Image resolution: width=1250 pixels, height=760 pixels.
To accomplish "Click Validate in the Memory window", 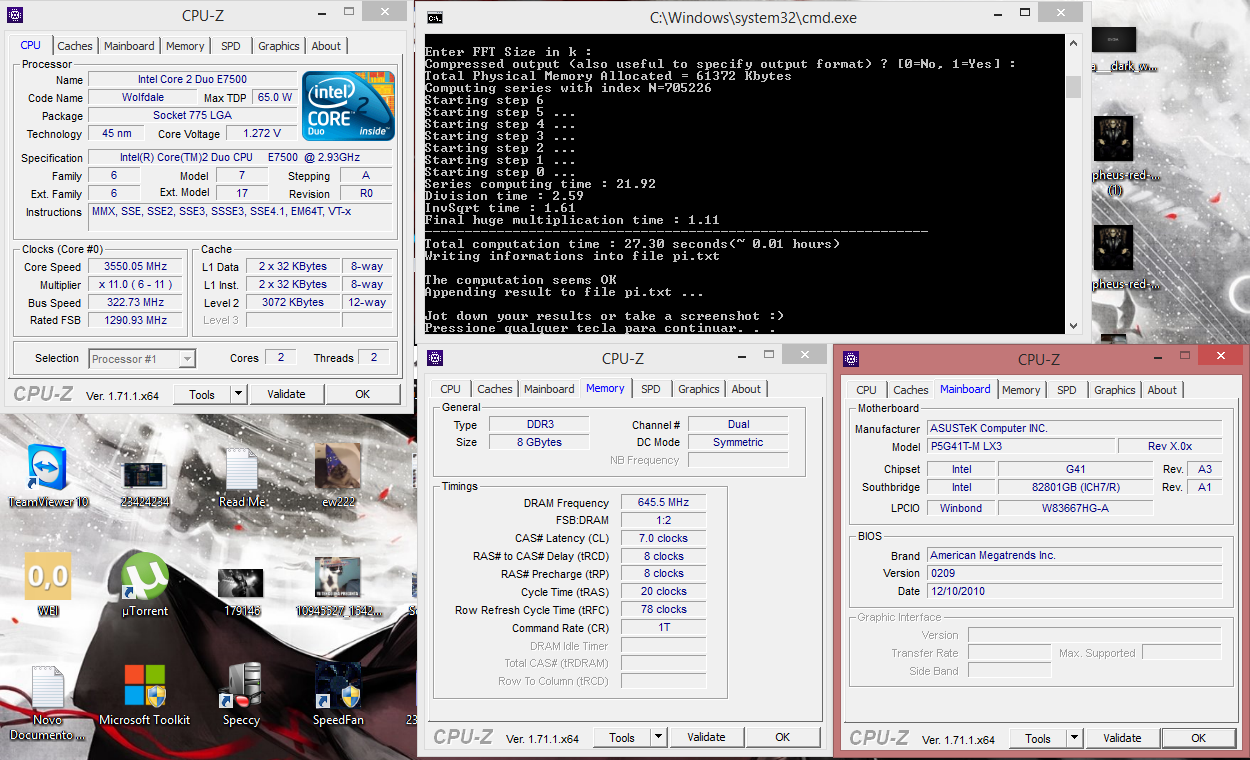I will [x=706, y=737].
